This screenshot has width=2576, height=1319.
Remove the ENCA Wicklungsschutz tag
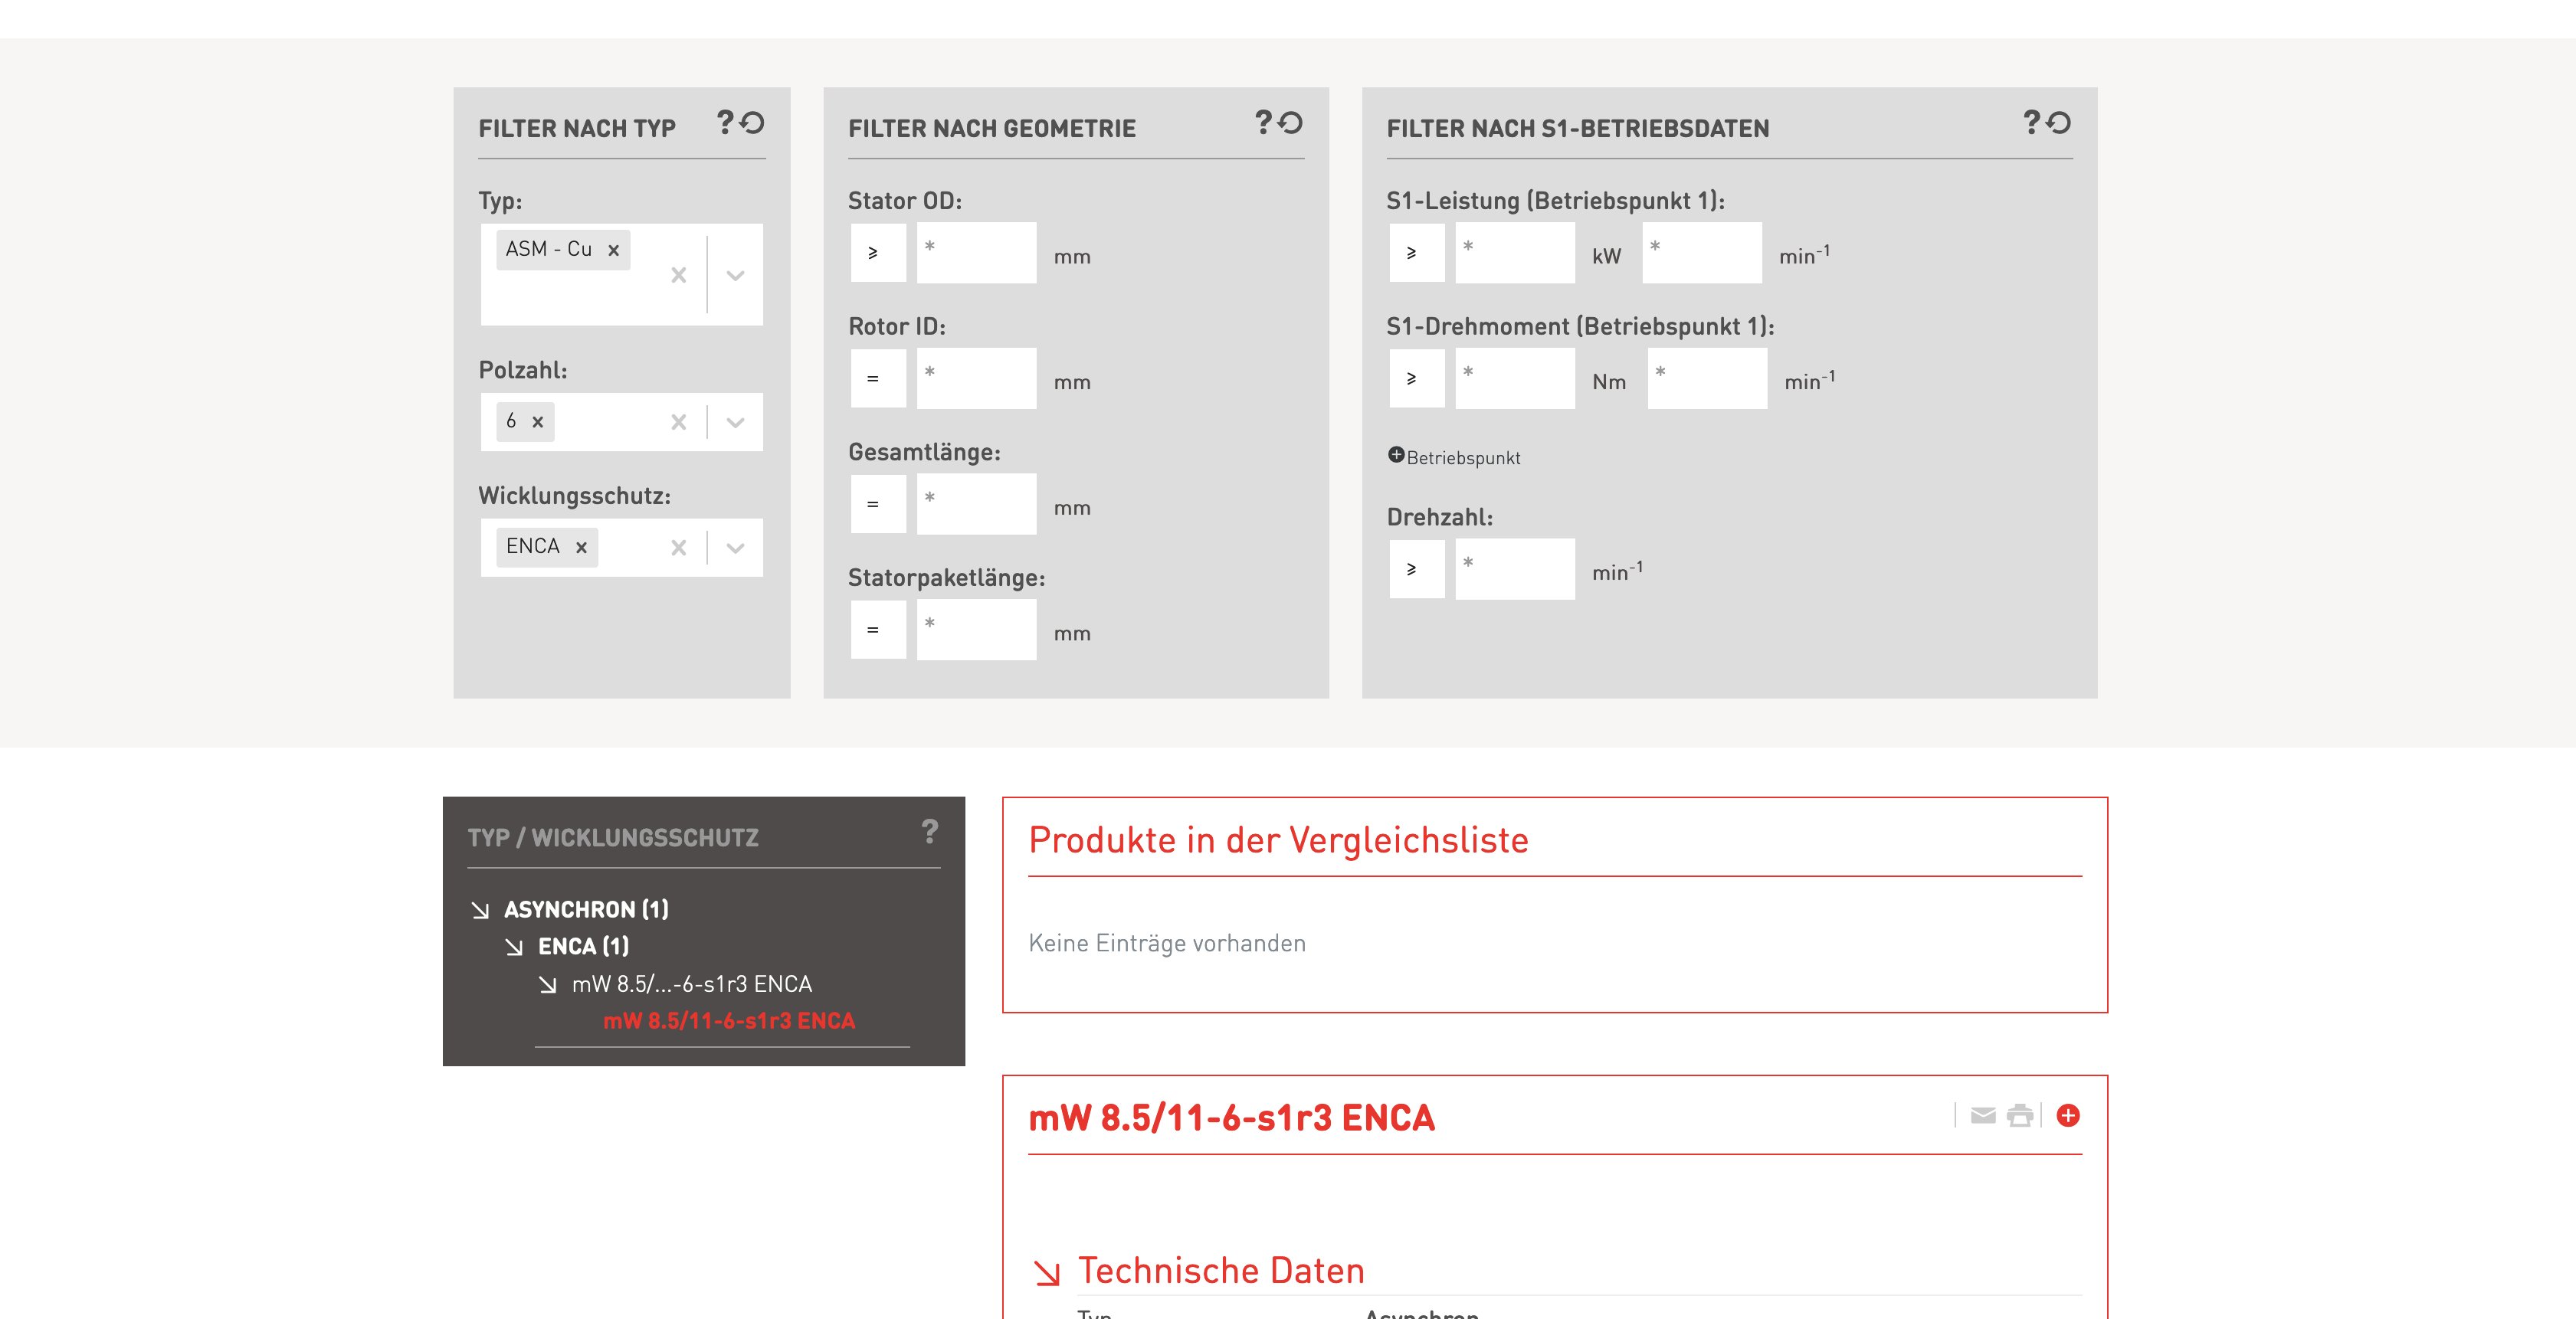(x=581, y=547)
